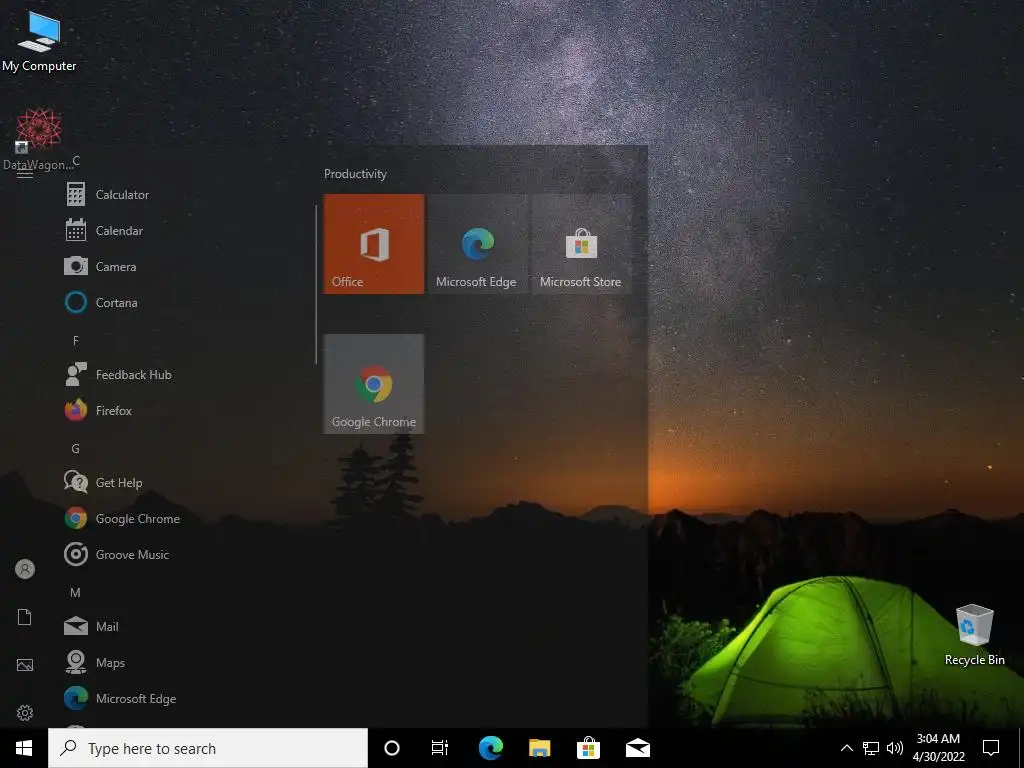Open volume control in system tray

point(895,748)
